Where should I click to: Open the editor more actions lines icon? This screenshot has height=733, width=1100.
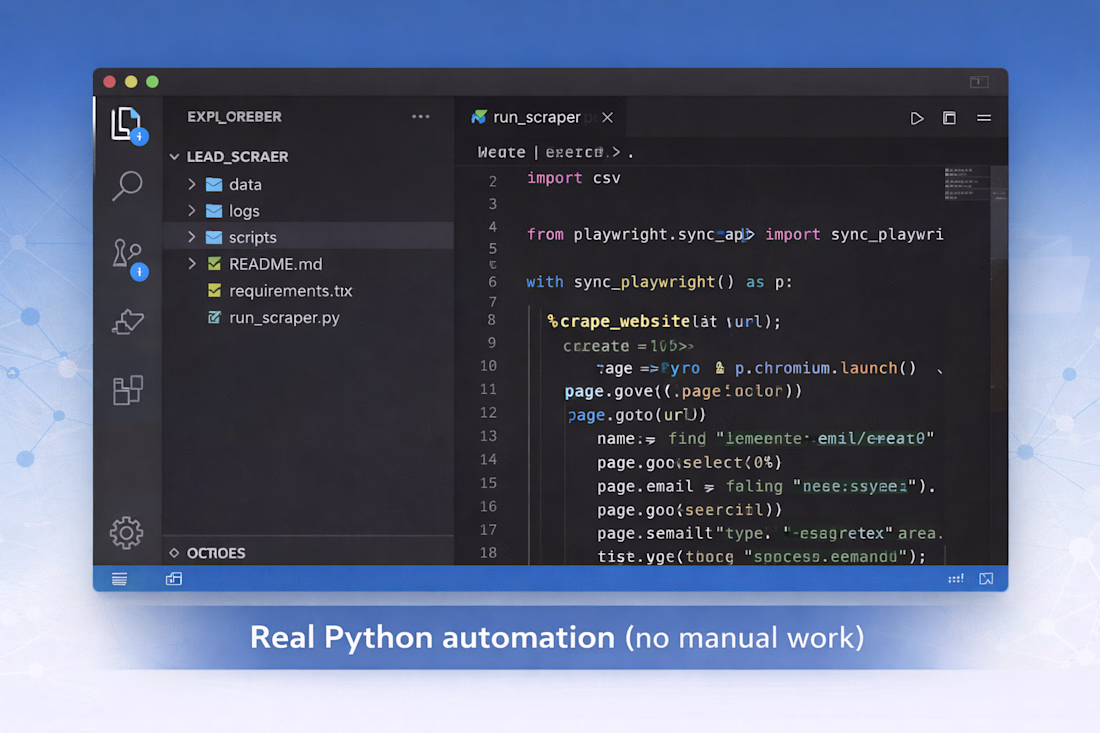pyautogui.click(x=984, y=118)
